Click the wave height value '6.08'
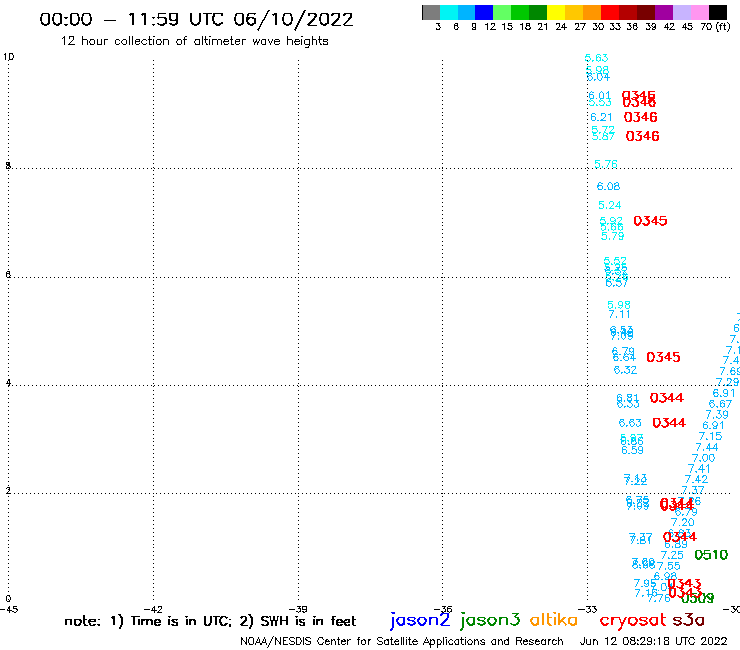The height and width of the screenshot is (650, 740). click(608, 186)
